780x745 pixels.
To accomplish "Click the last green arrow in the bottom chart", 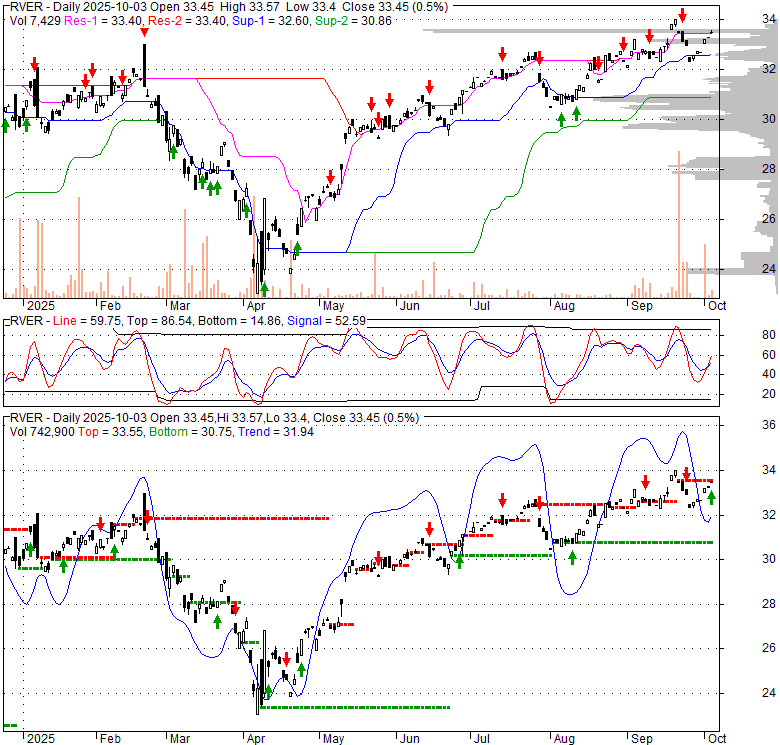I will [712, 497].
